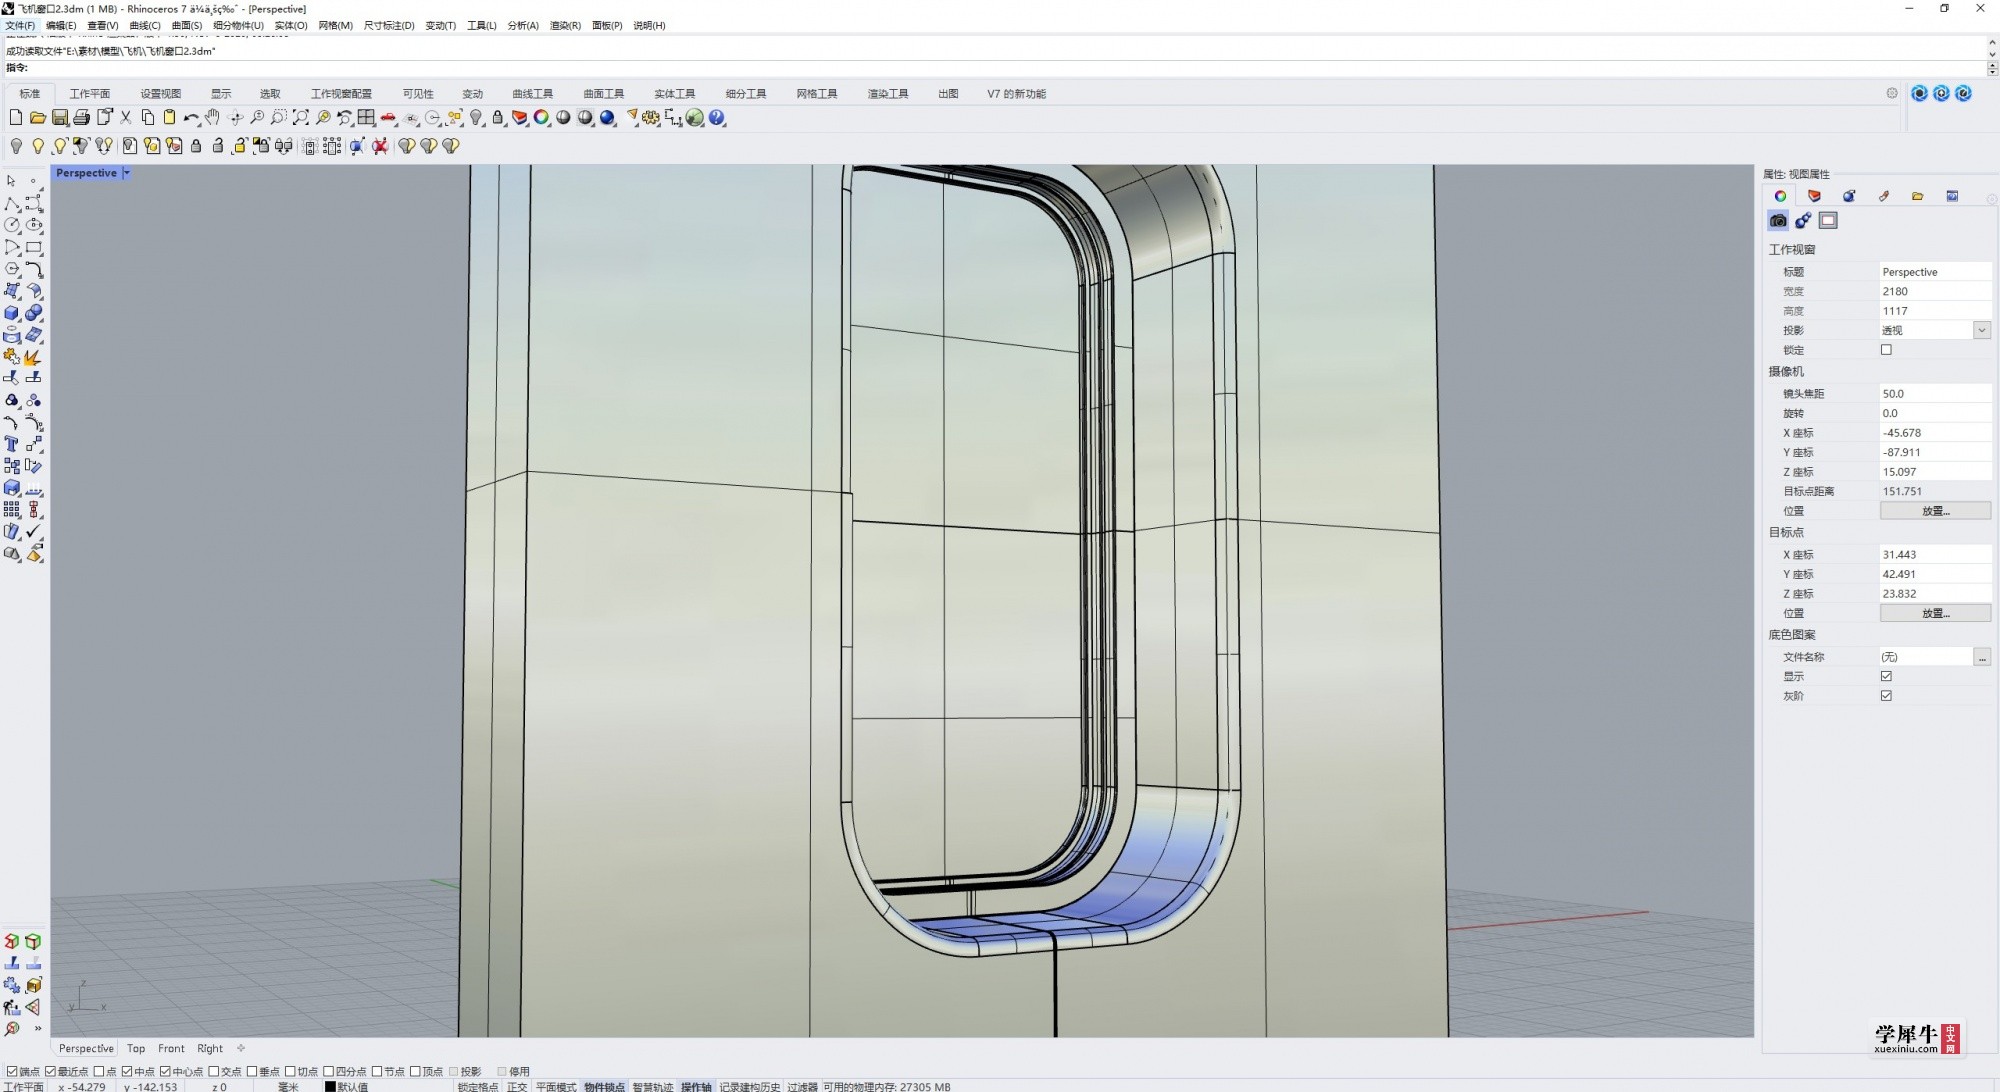Click the red car icon
Viewport: 2000px width, 1092px height.
[x=389, y=118]
